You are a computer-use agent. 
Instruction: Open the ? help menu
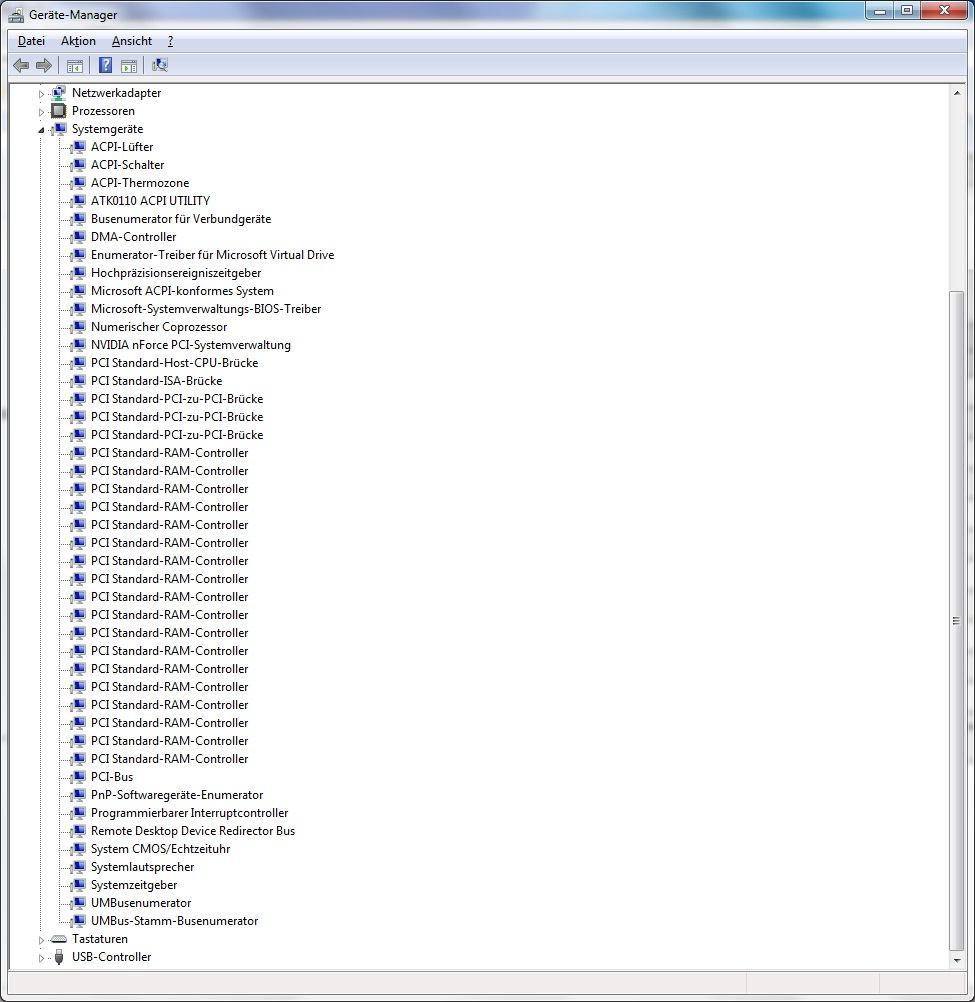170,41
